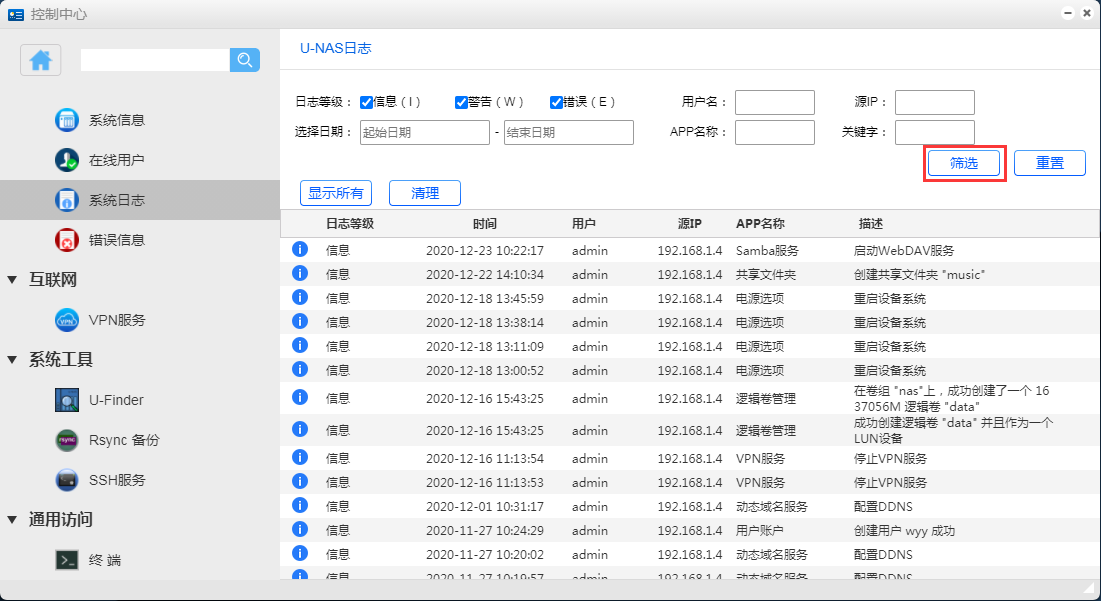Open VPN服务 settings
1101x601 pixels.
[116, 320]
